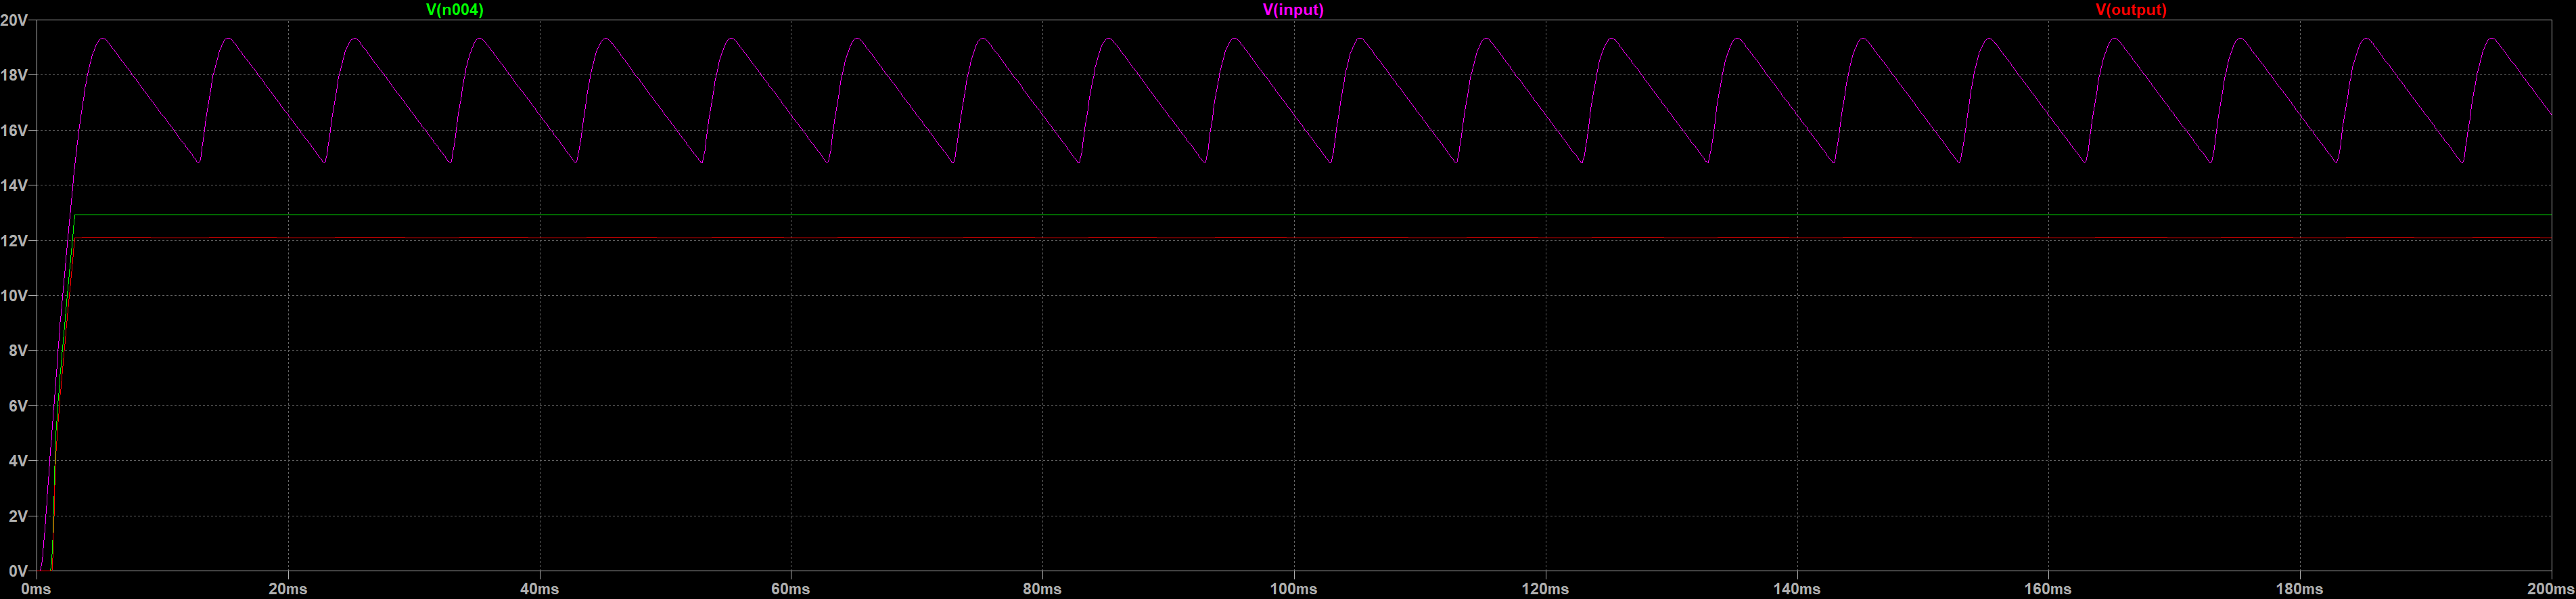Click the 0ms time axis label
Screen dimensions: 2576x599
pyautogui.click(x=36, y=589)
